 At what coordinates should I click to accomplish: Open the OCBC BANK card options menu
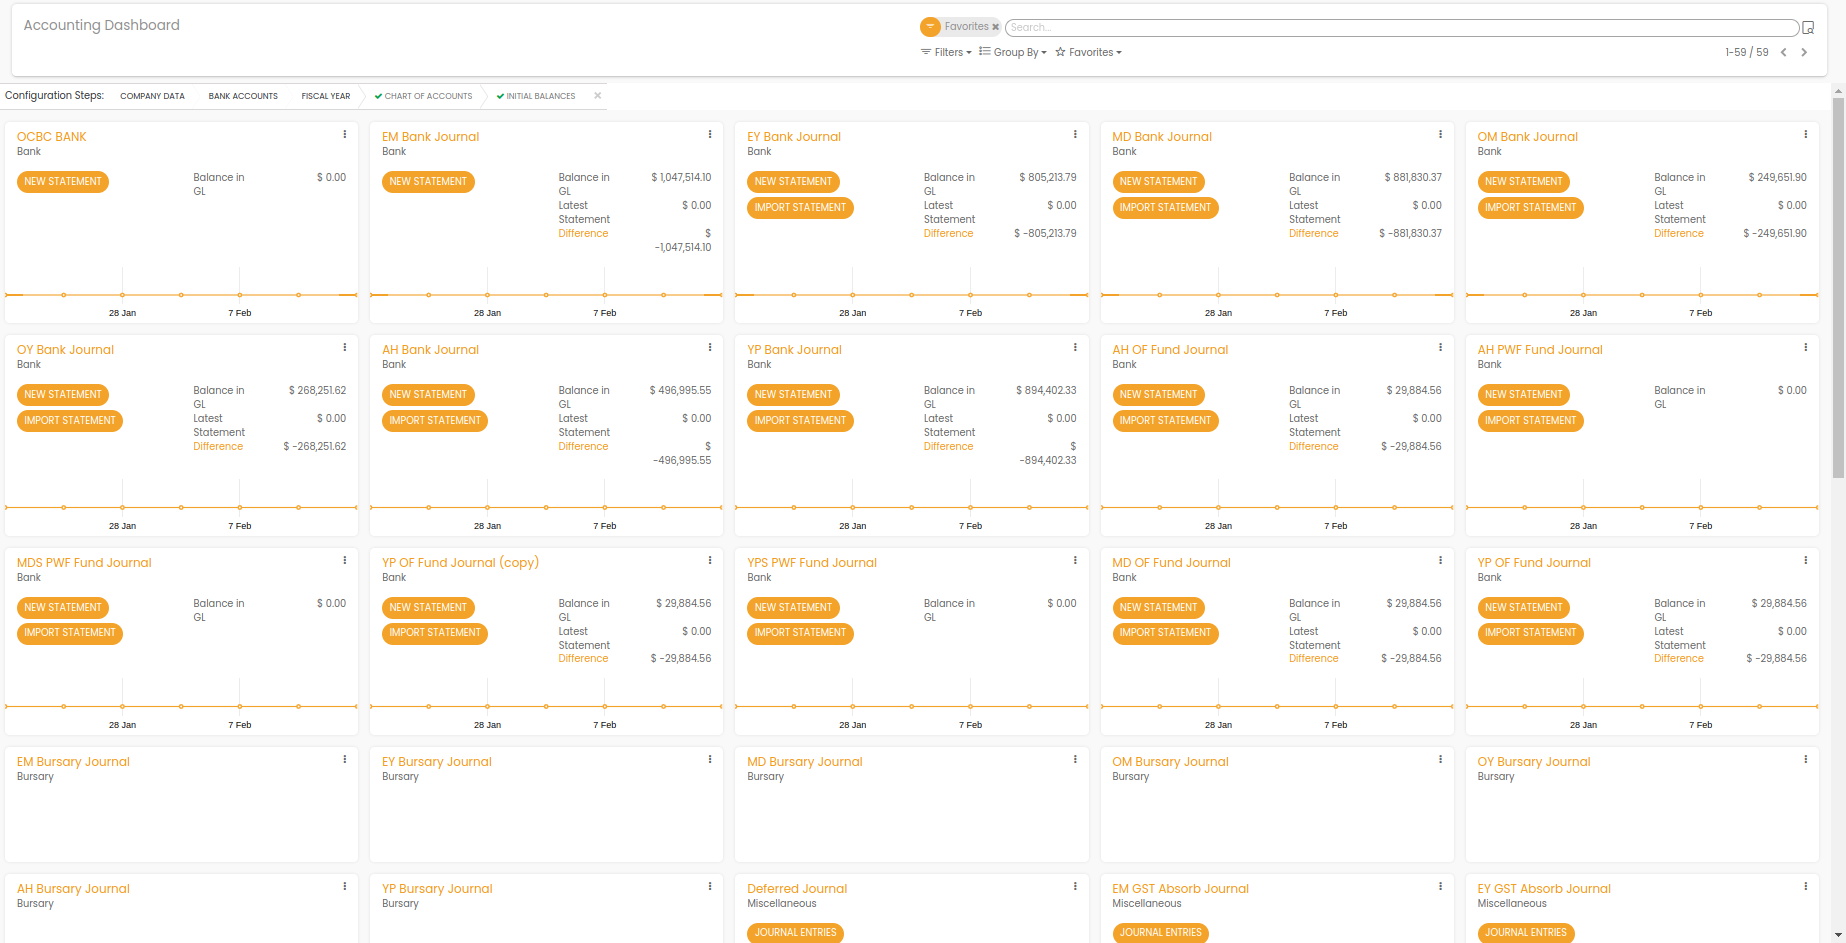(345, 134)
